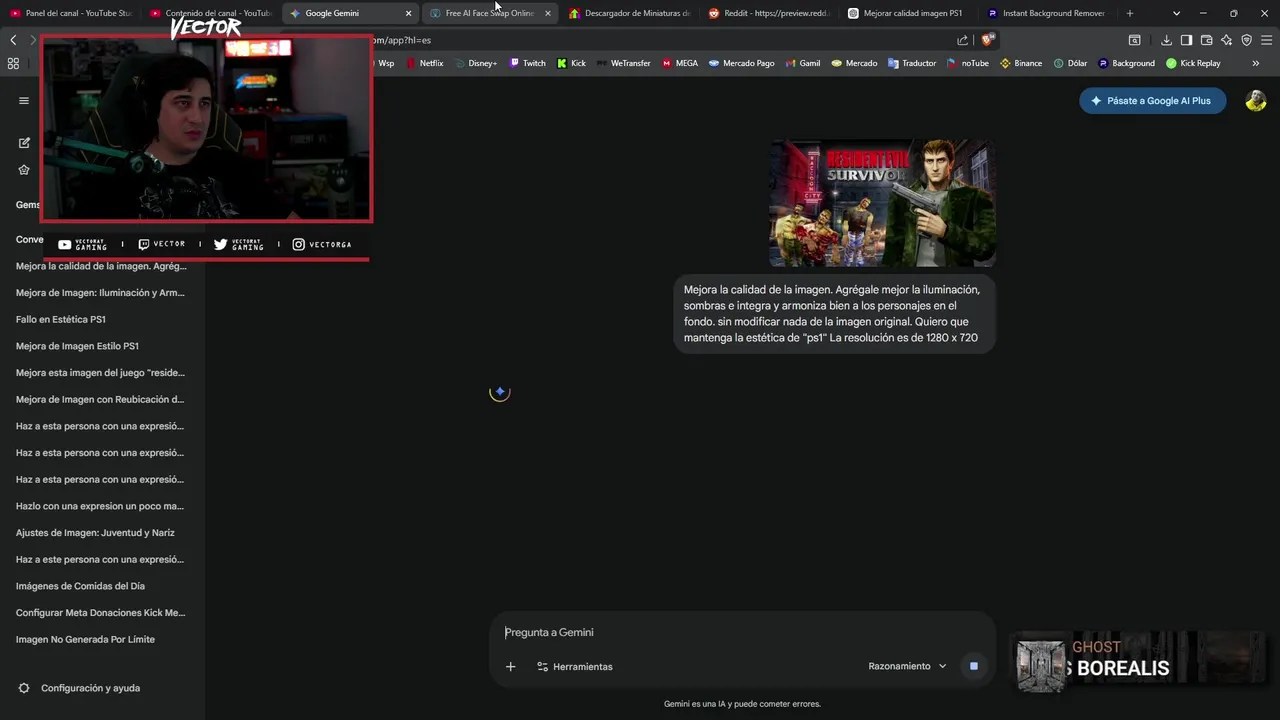Open conversation 'Mejora de Imagen: Iluminación y Arm...'
This screenshot has width=1280, height=720.
(x=100, y=293)
